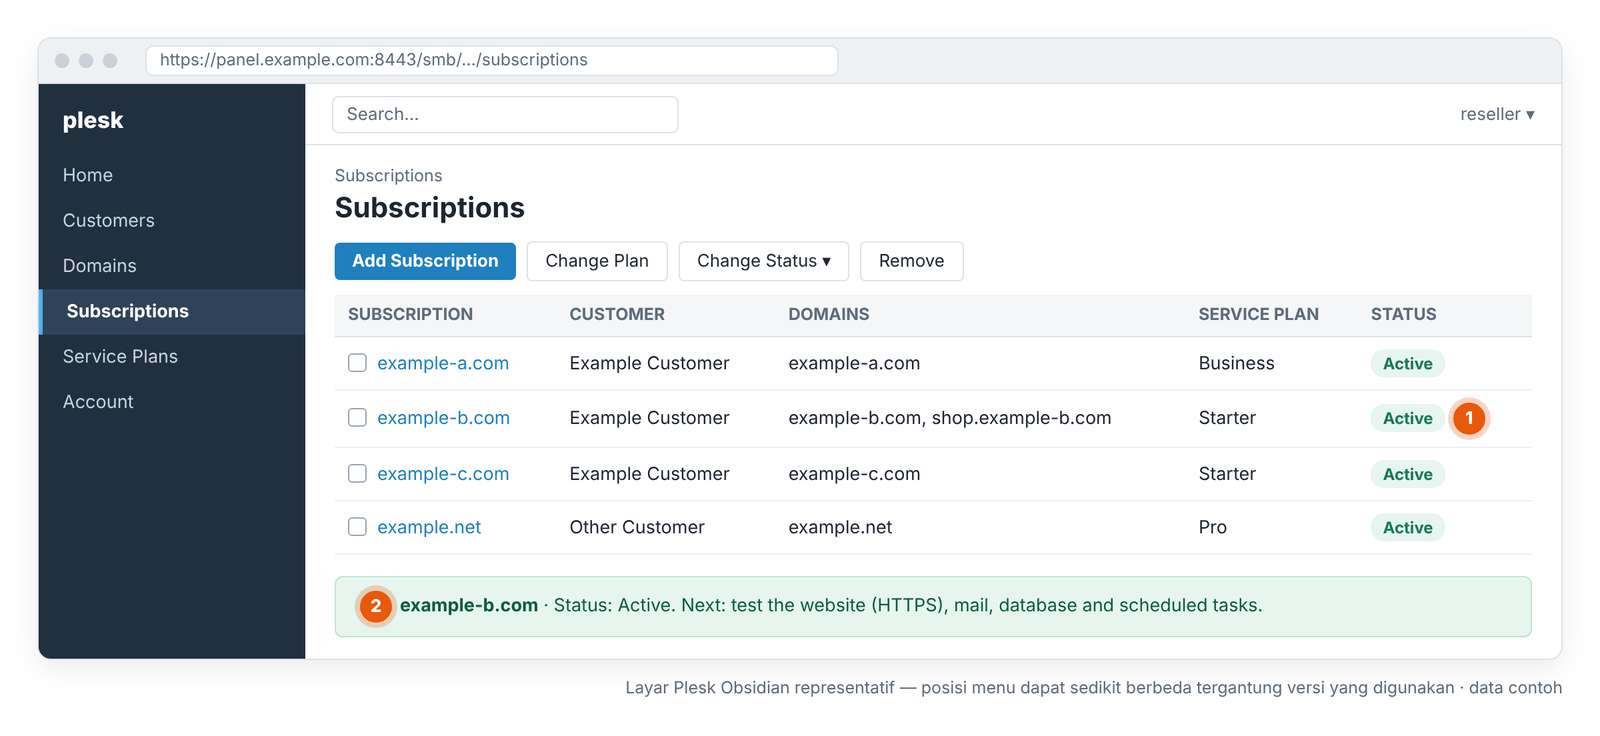Expand the Change Status dropdown

tap(764, 261)
